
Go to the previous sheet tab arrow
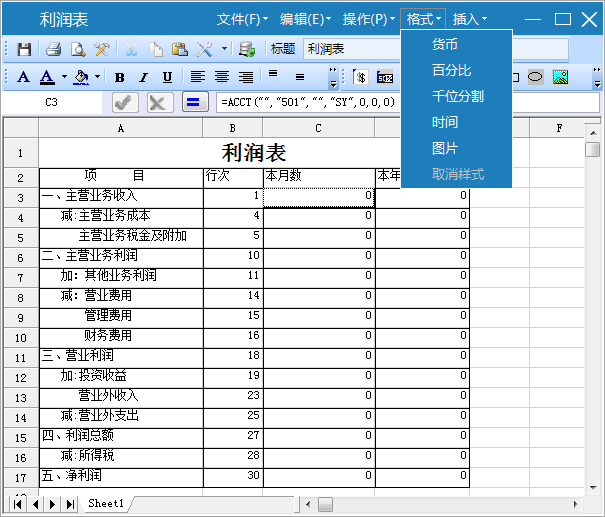point(35,504)
